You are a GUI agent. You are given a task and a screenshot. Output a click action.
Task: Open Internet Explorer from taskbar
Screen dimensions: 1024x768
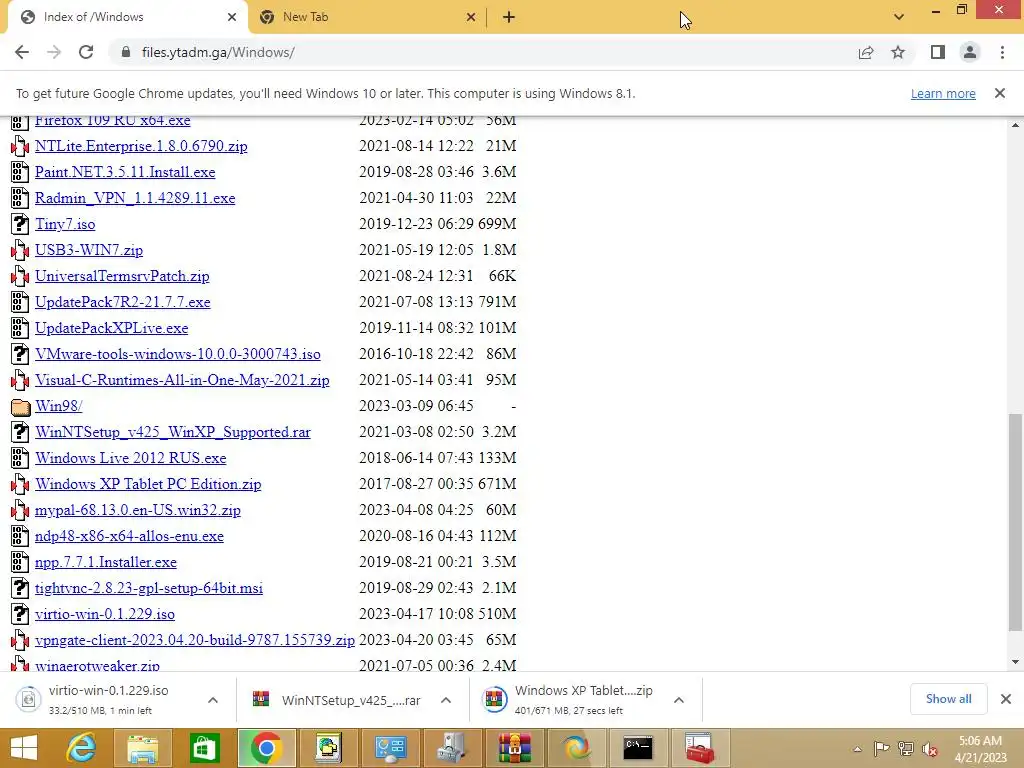pos(81,748)
